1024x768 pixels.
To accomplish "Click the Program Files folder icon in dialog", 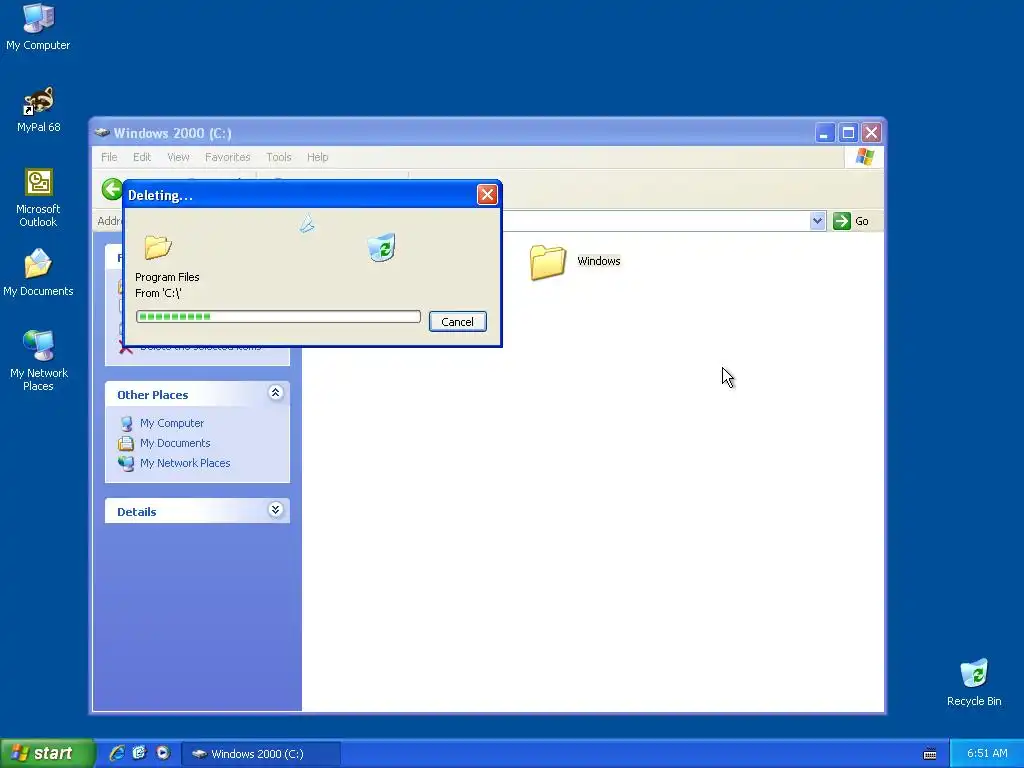I will pos(157,247).
